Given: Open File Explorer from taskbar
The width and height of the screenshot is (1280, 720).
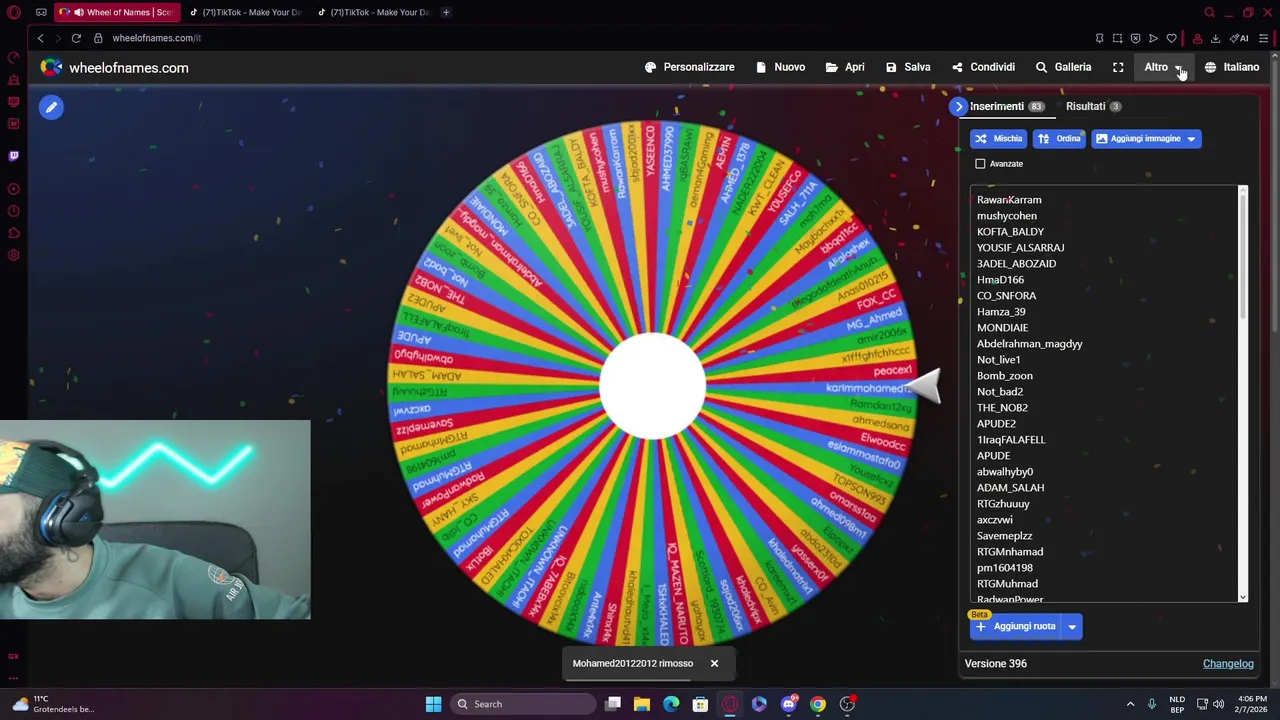Looking at the screenshot, I should tap(642, 704).
